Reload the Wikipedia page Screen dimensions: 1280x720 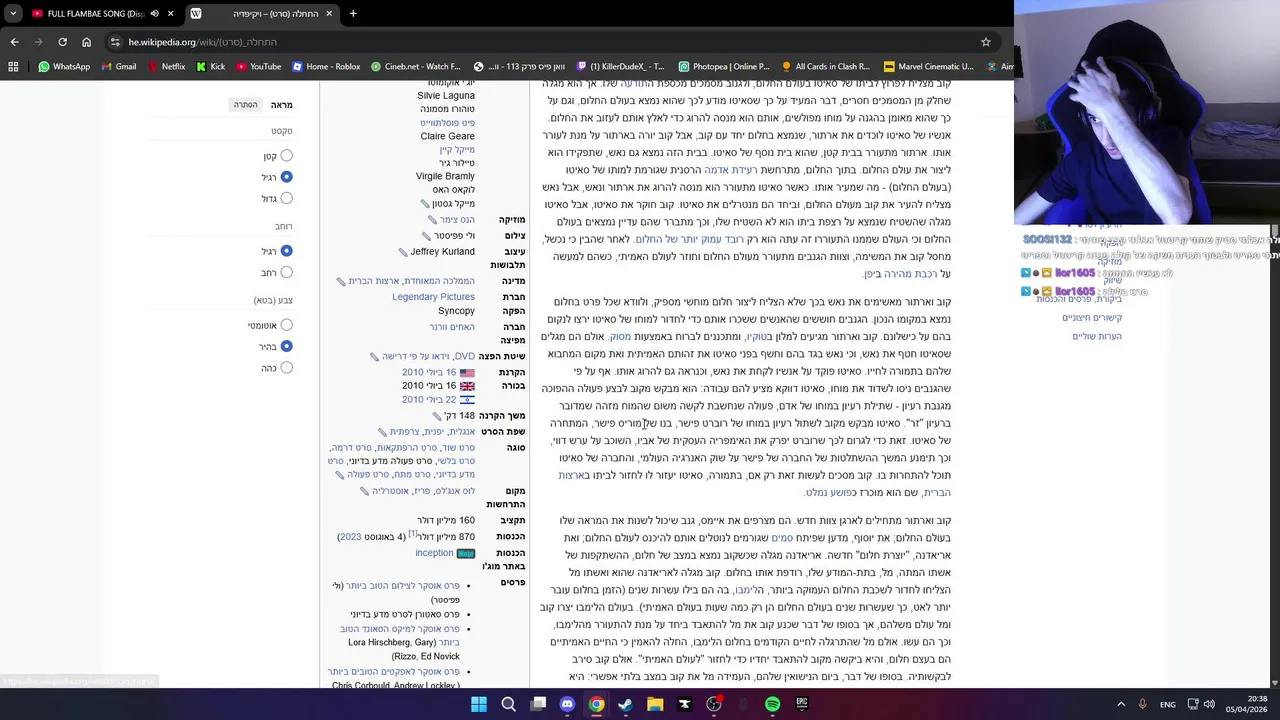pyautogui.click(x=62, y=42)
